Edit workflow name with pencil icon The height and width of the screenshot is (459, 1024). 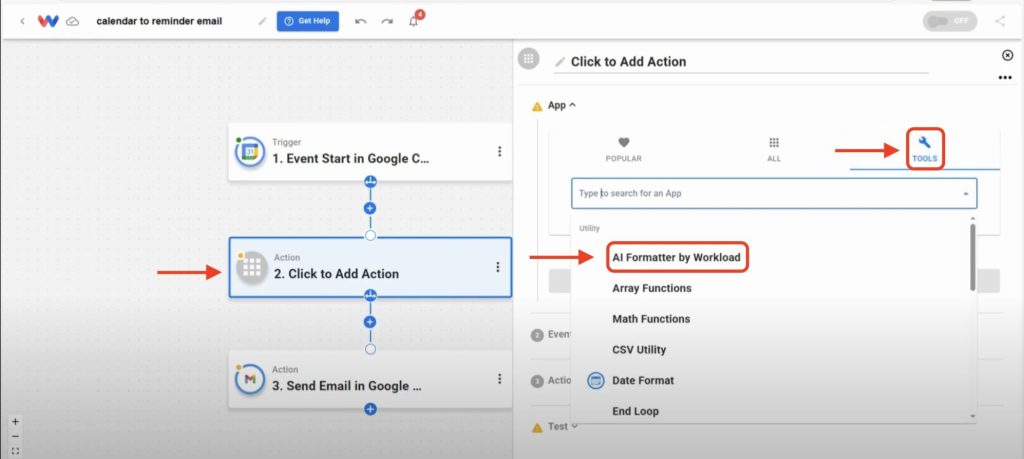[x=263, y=21]
